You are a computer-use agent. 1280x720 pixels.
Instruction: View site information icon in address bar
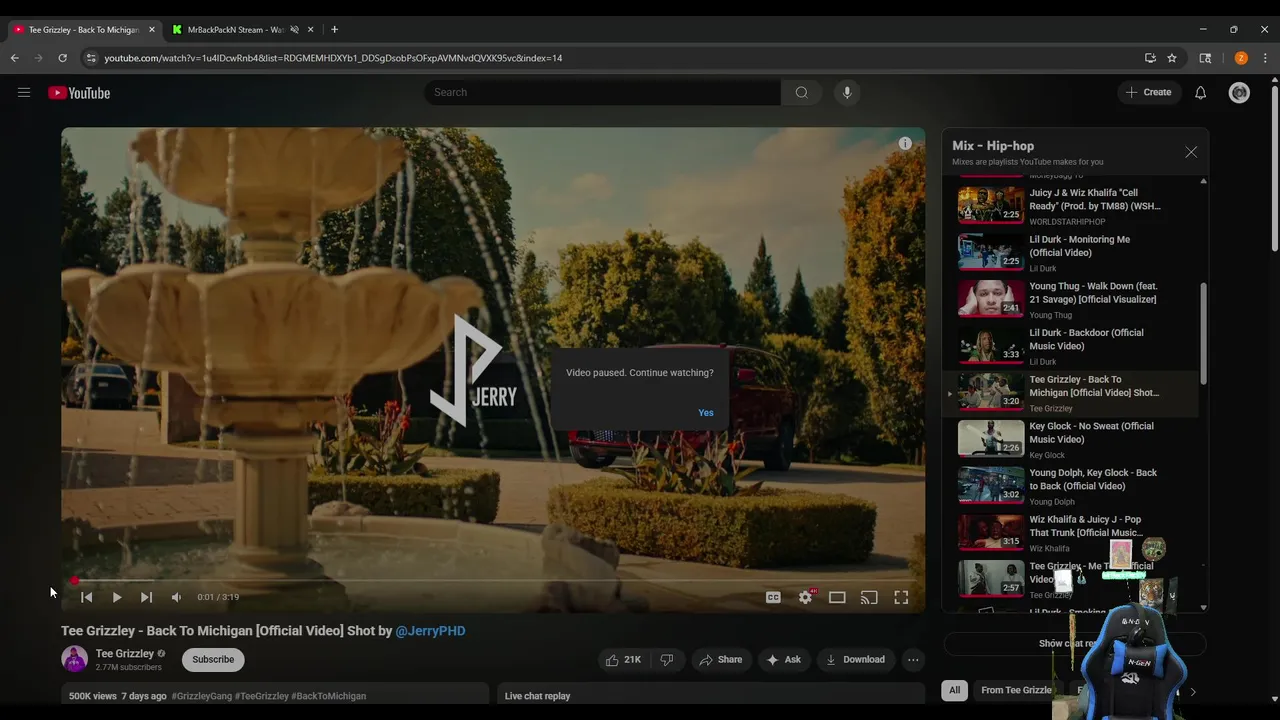click(x=91, y=58)
